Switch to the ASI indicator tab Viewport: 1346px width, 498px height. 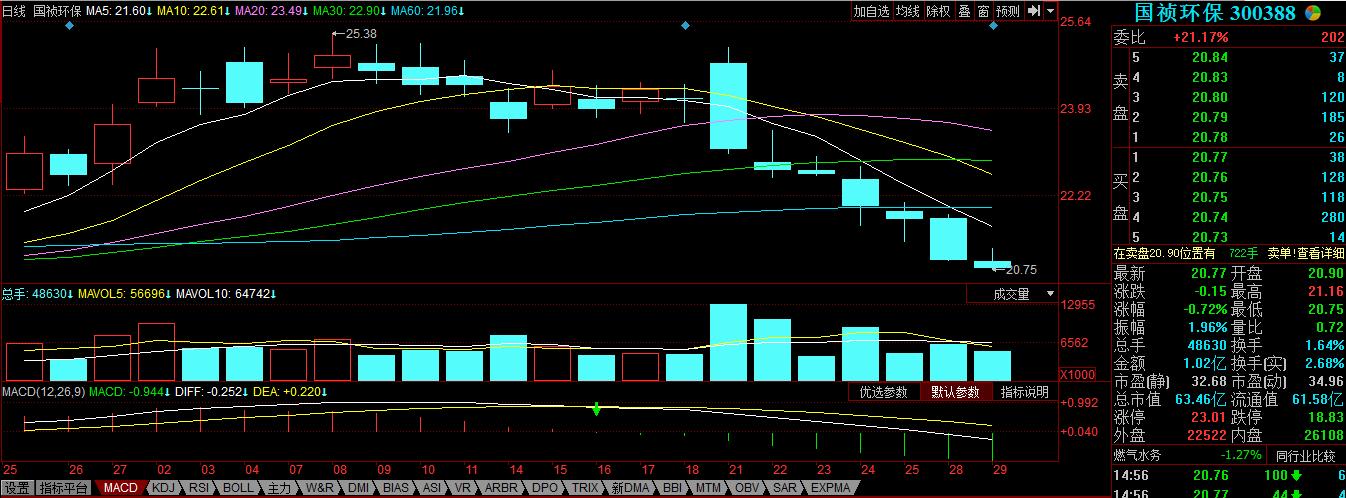[432, 488]
